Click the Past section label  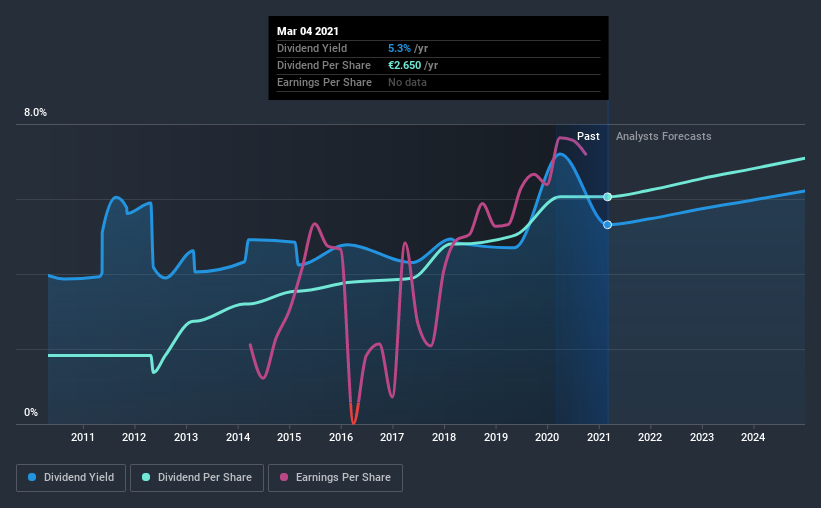click(x=588, y=136)
